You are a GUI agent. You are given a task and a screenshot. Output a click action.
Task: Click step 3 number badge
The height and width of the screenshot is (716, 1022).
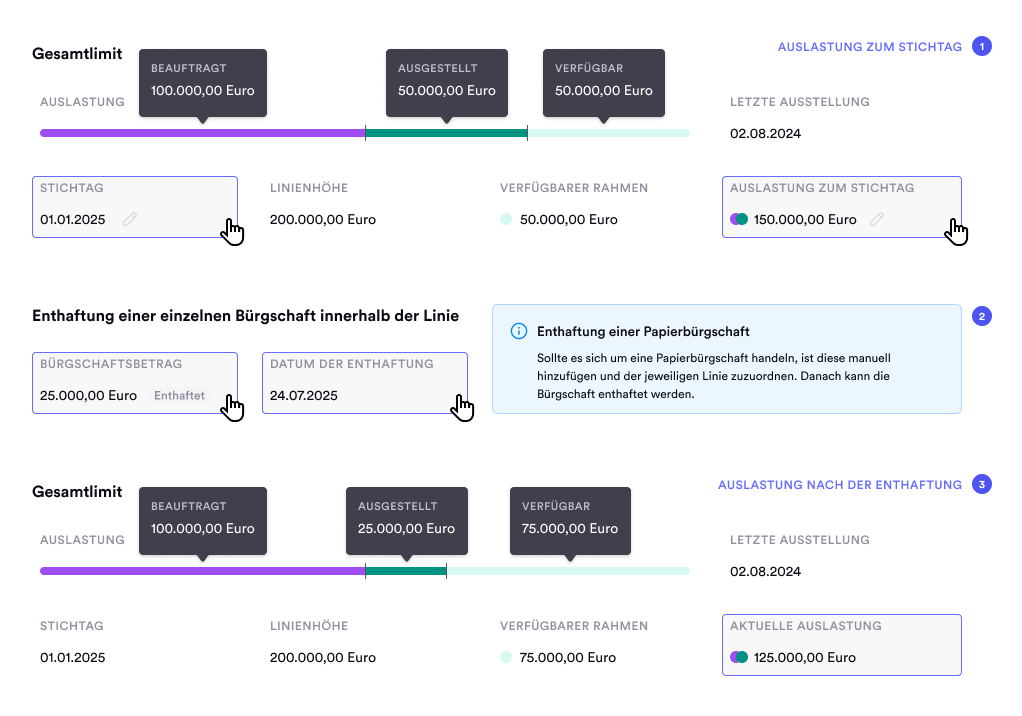(x=982, y=485)
